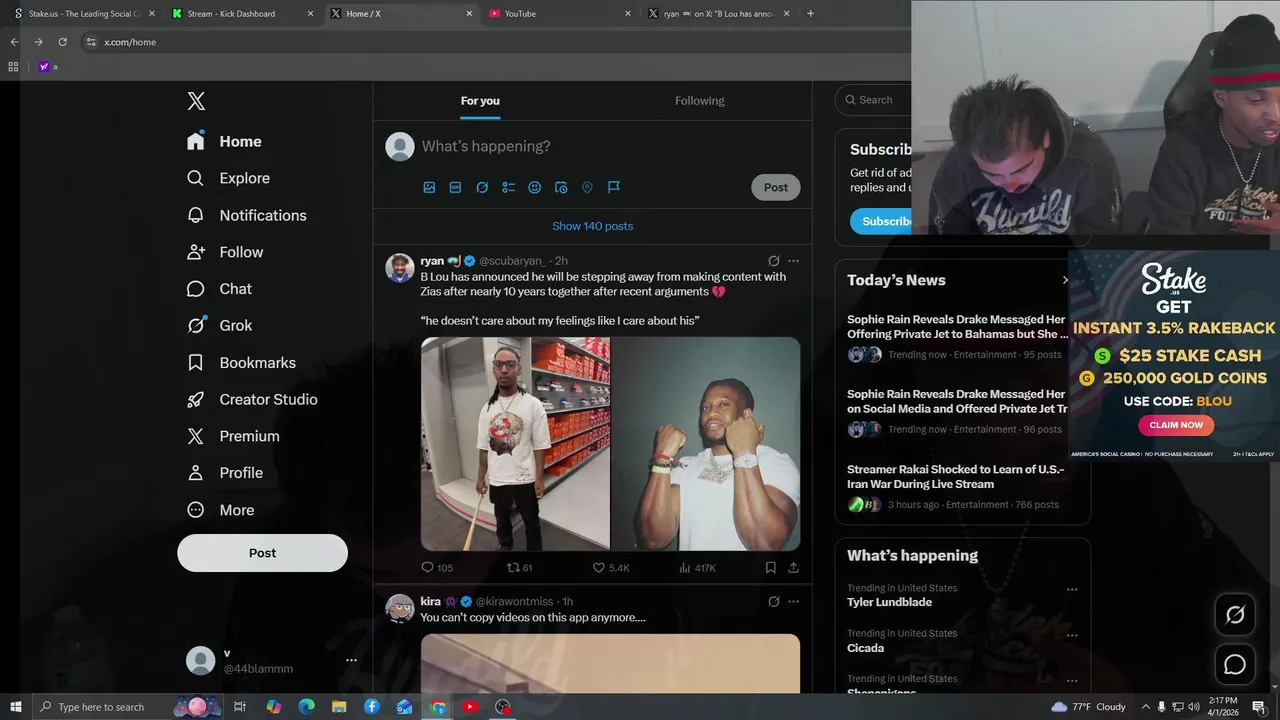Share ryan's post
1280x720 pixels.
pos(793,568)
